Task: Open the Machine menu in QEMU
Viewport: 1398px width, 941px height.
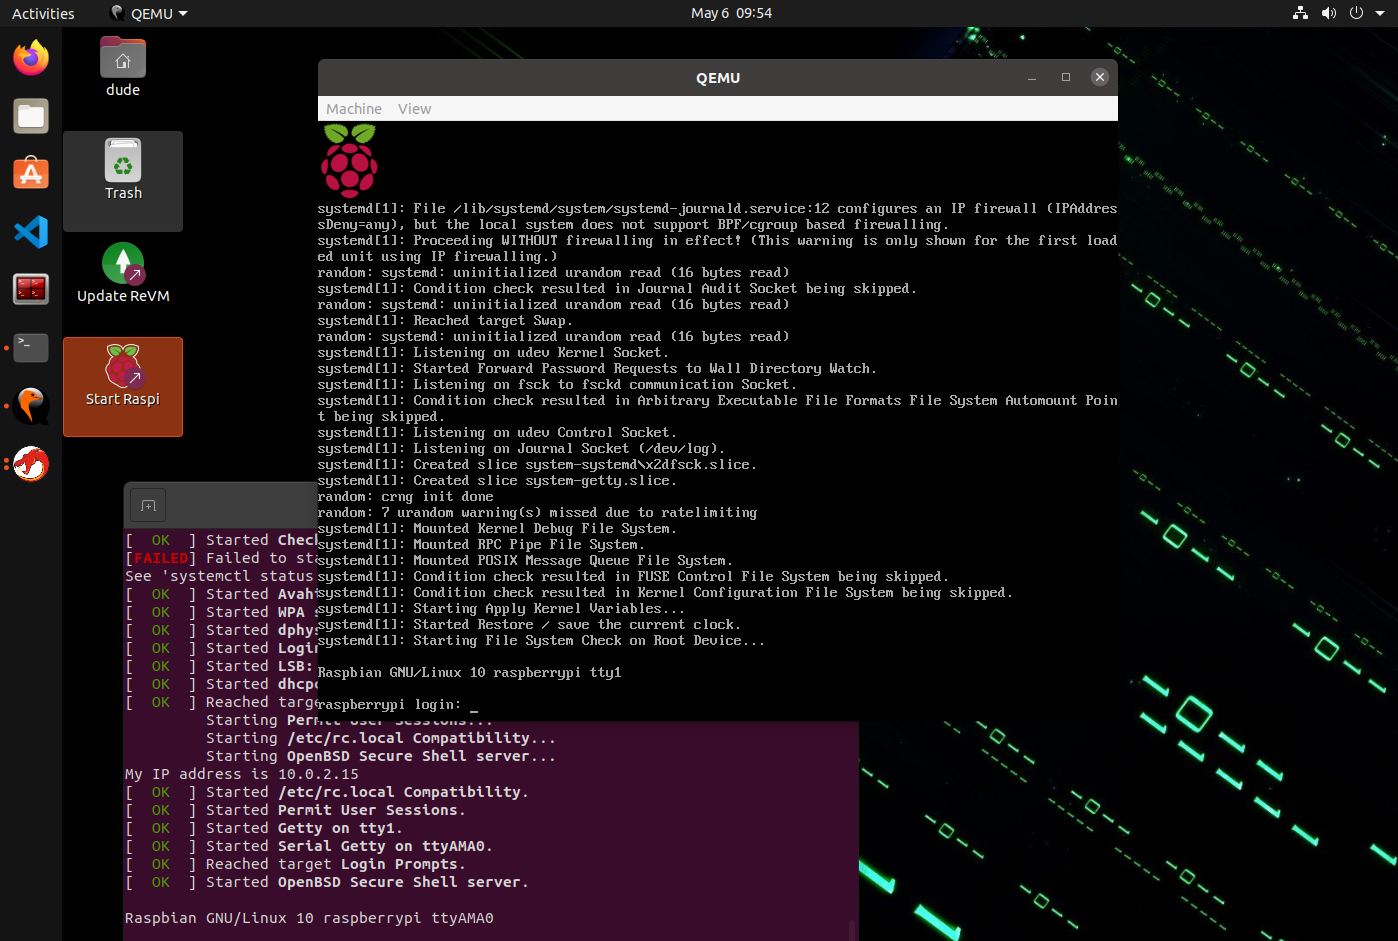Action: coord(354,109)
